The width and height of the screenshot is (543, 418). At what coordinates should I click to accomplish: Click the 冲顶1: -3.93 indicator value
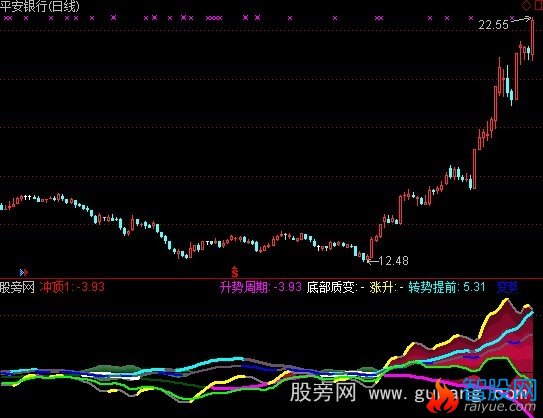click(72, 287)
